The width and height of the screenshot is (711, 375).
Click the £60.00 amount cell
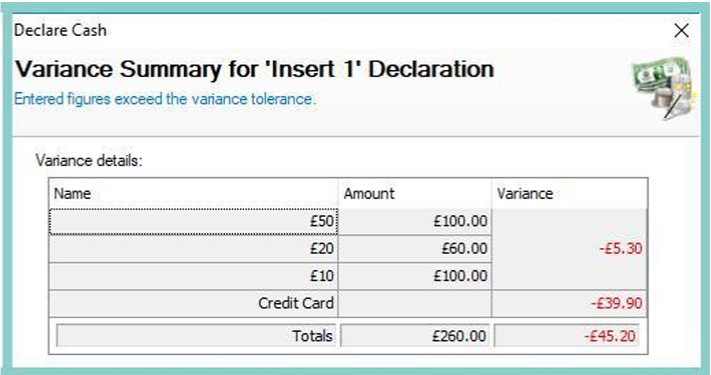pos(415,249)
